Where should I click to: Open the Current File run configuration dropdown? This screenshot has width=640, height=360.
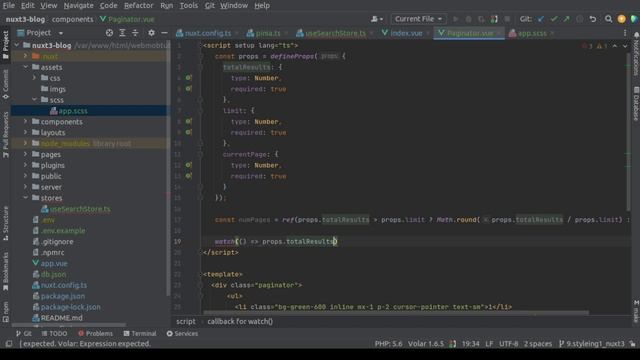[418, 19]
